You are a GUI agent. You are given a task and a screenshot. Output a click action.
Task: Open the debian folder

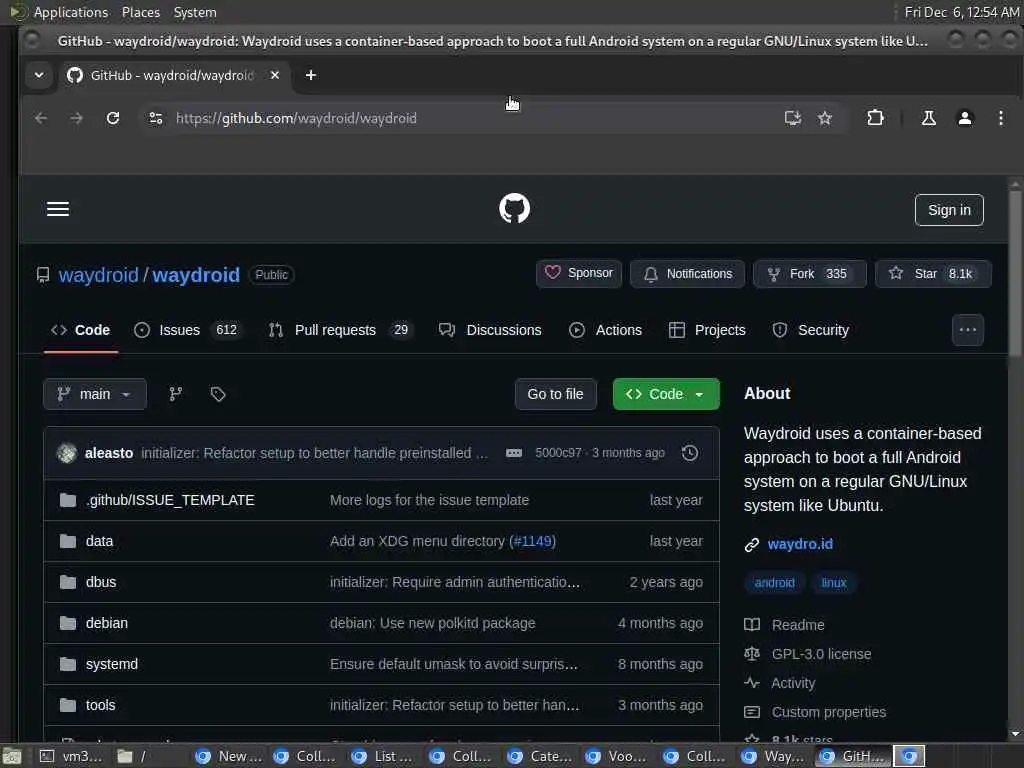pyautogui.click(x=106, y=624)
